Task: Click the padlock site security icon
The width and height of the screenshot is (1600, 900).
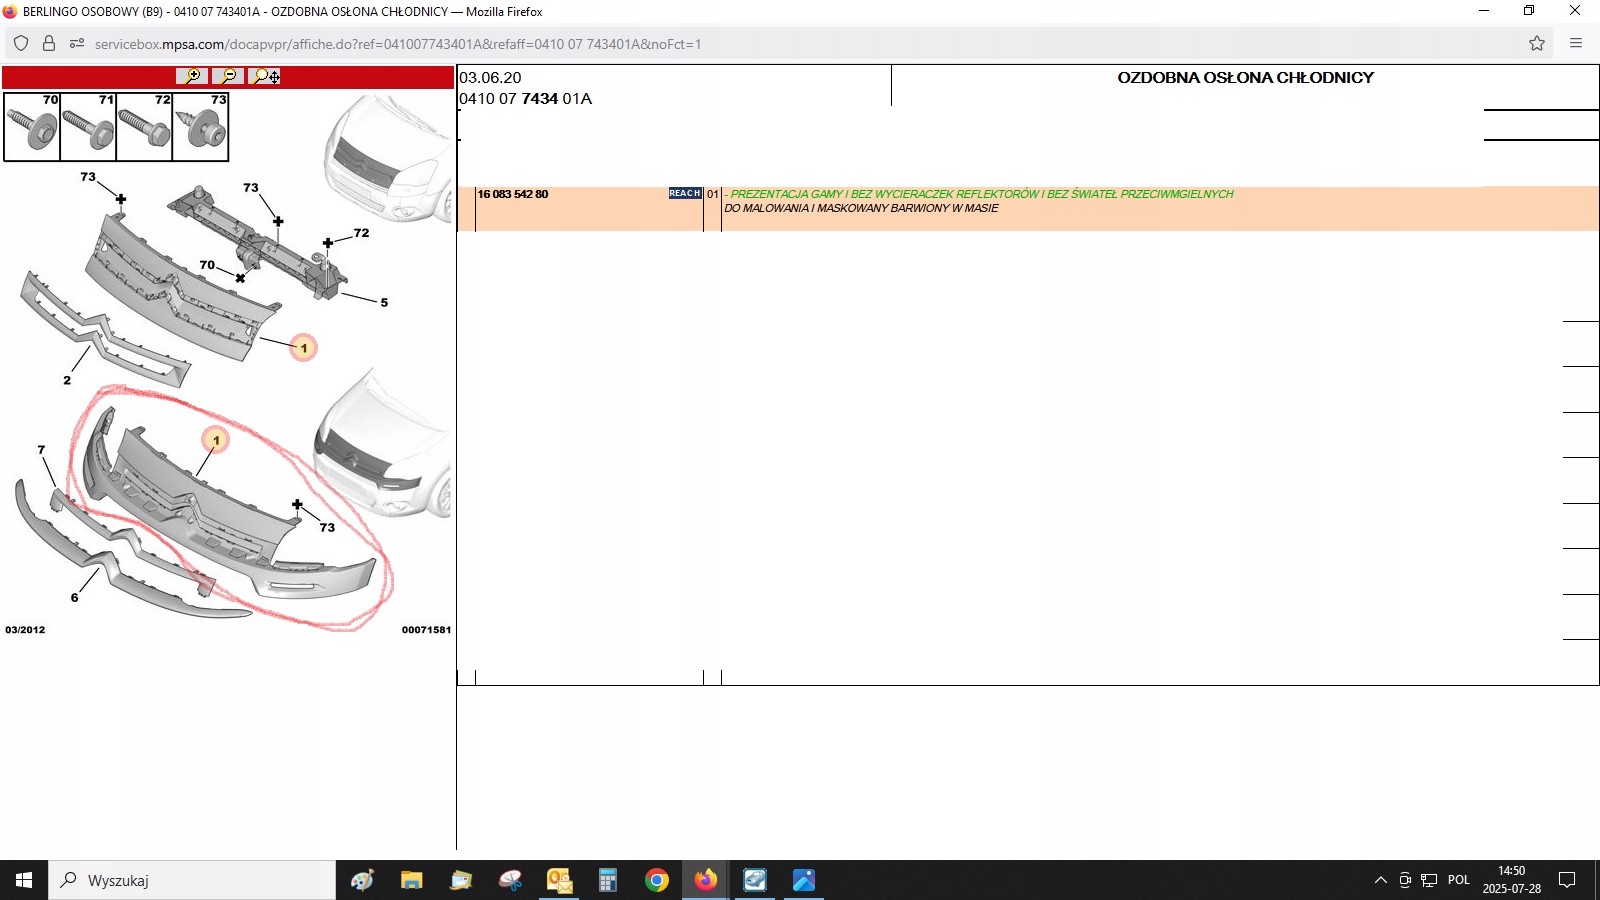Action: [x=48, y=43]
